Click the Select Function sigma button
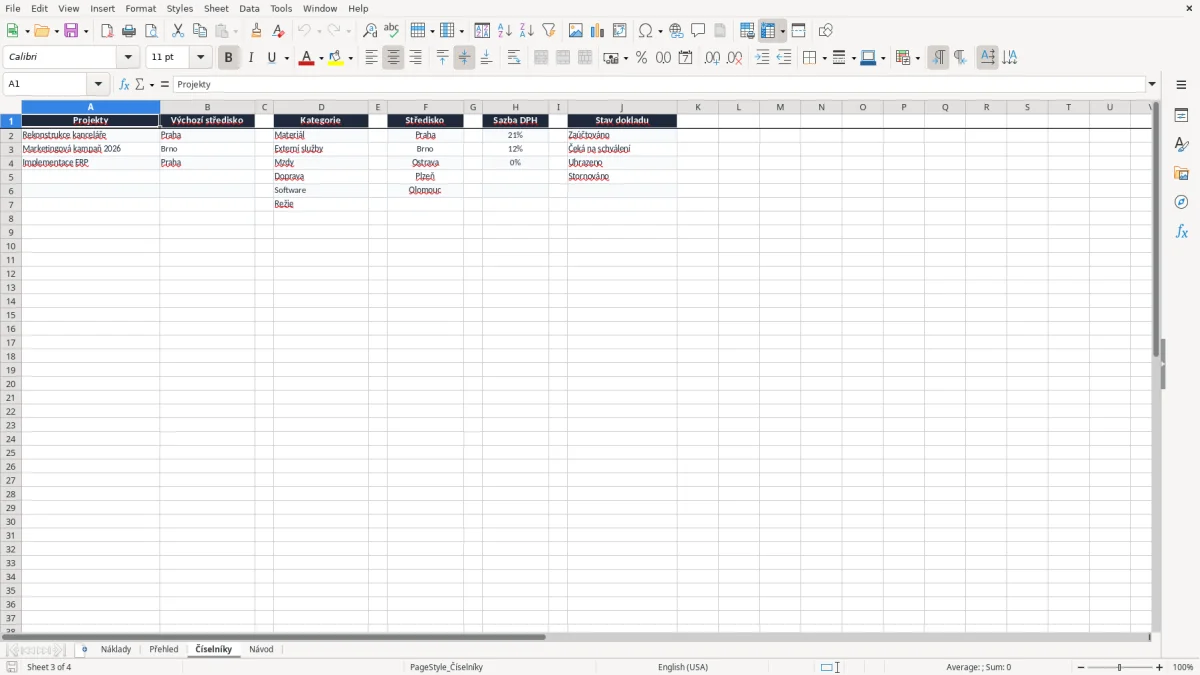 coord(141,85)
